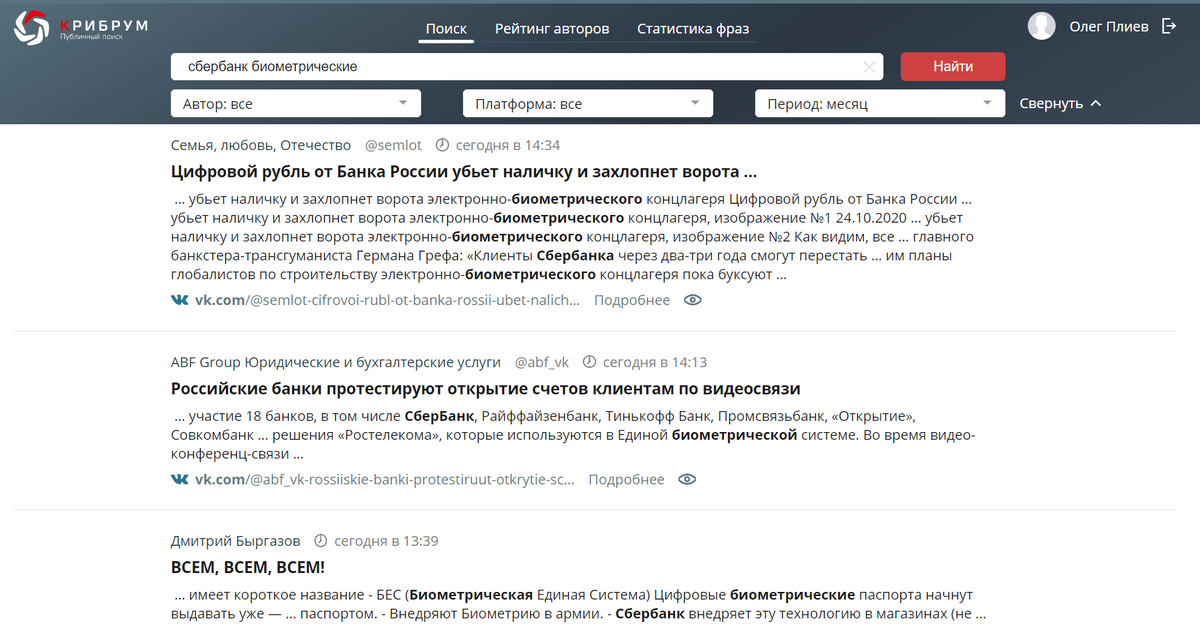This screenshot has height=624, width=1200.
Task: Click the Найти button
Action: [953, 67]
